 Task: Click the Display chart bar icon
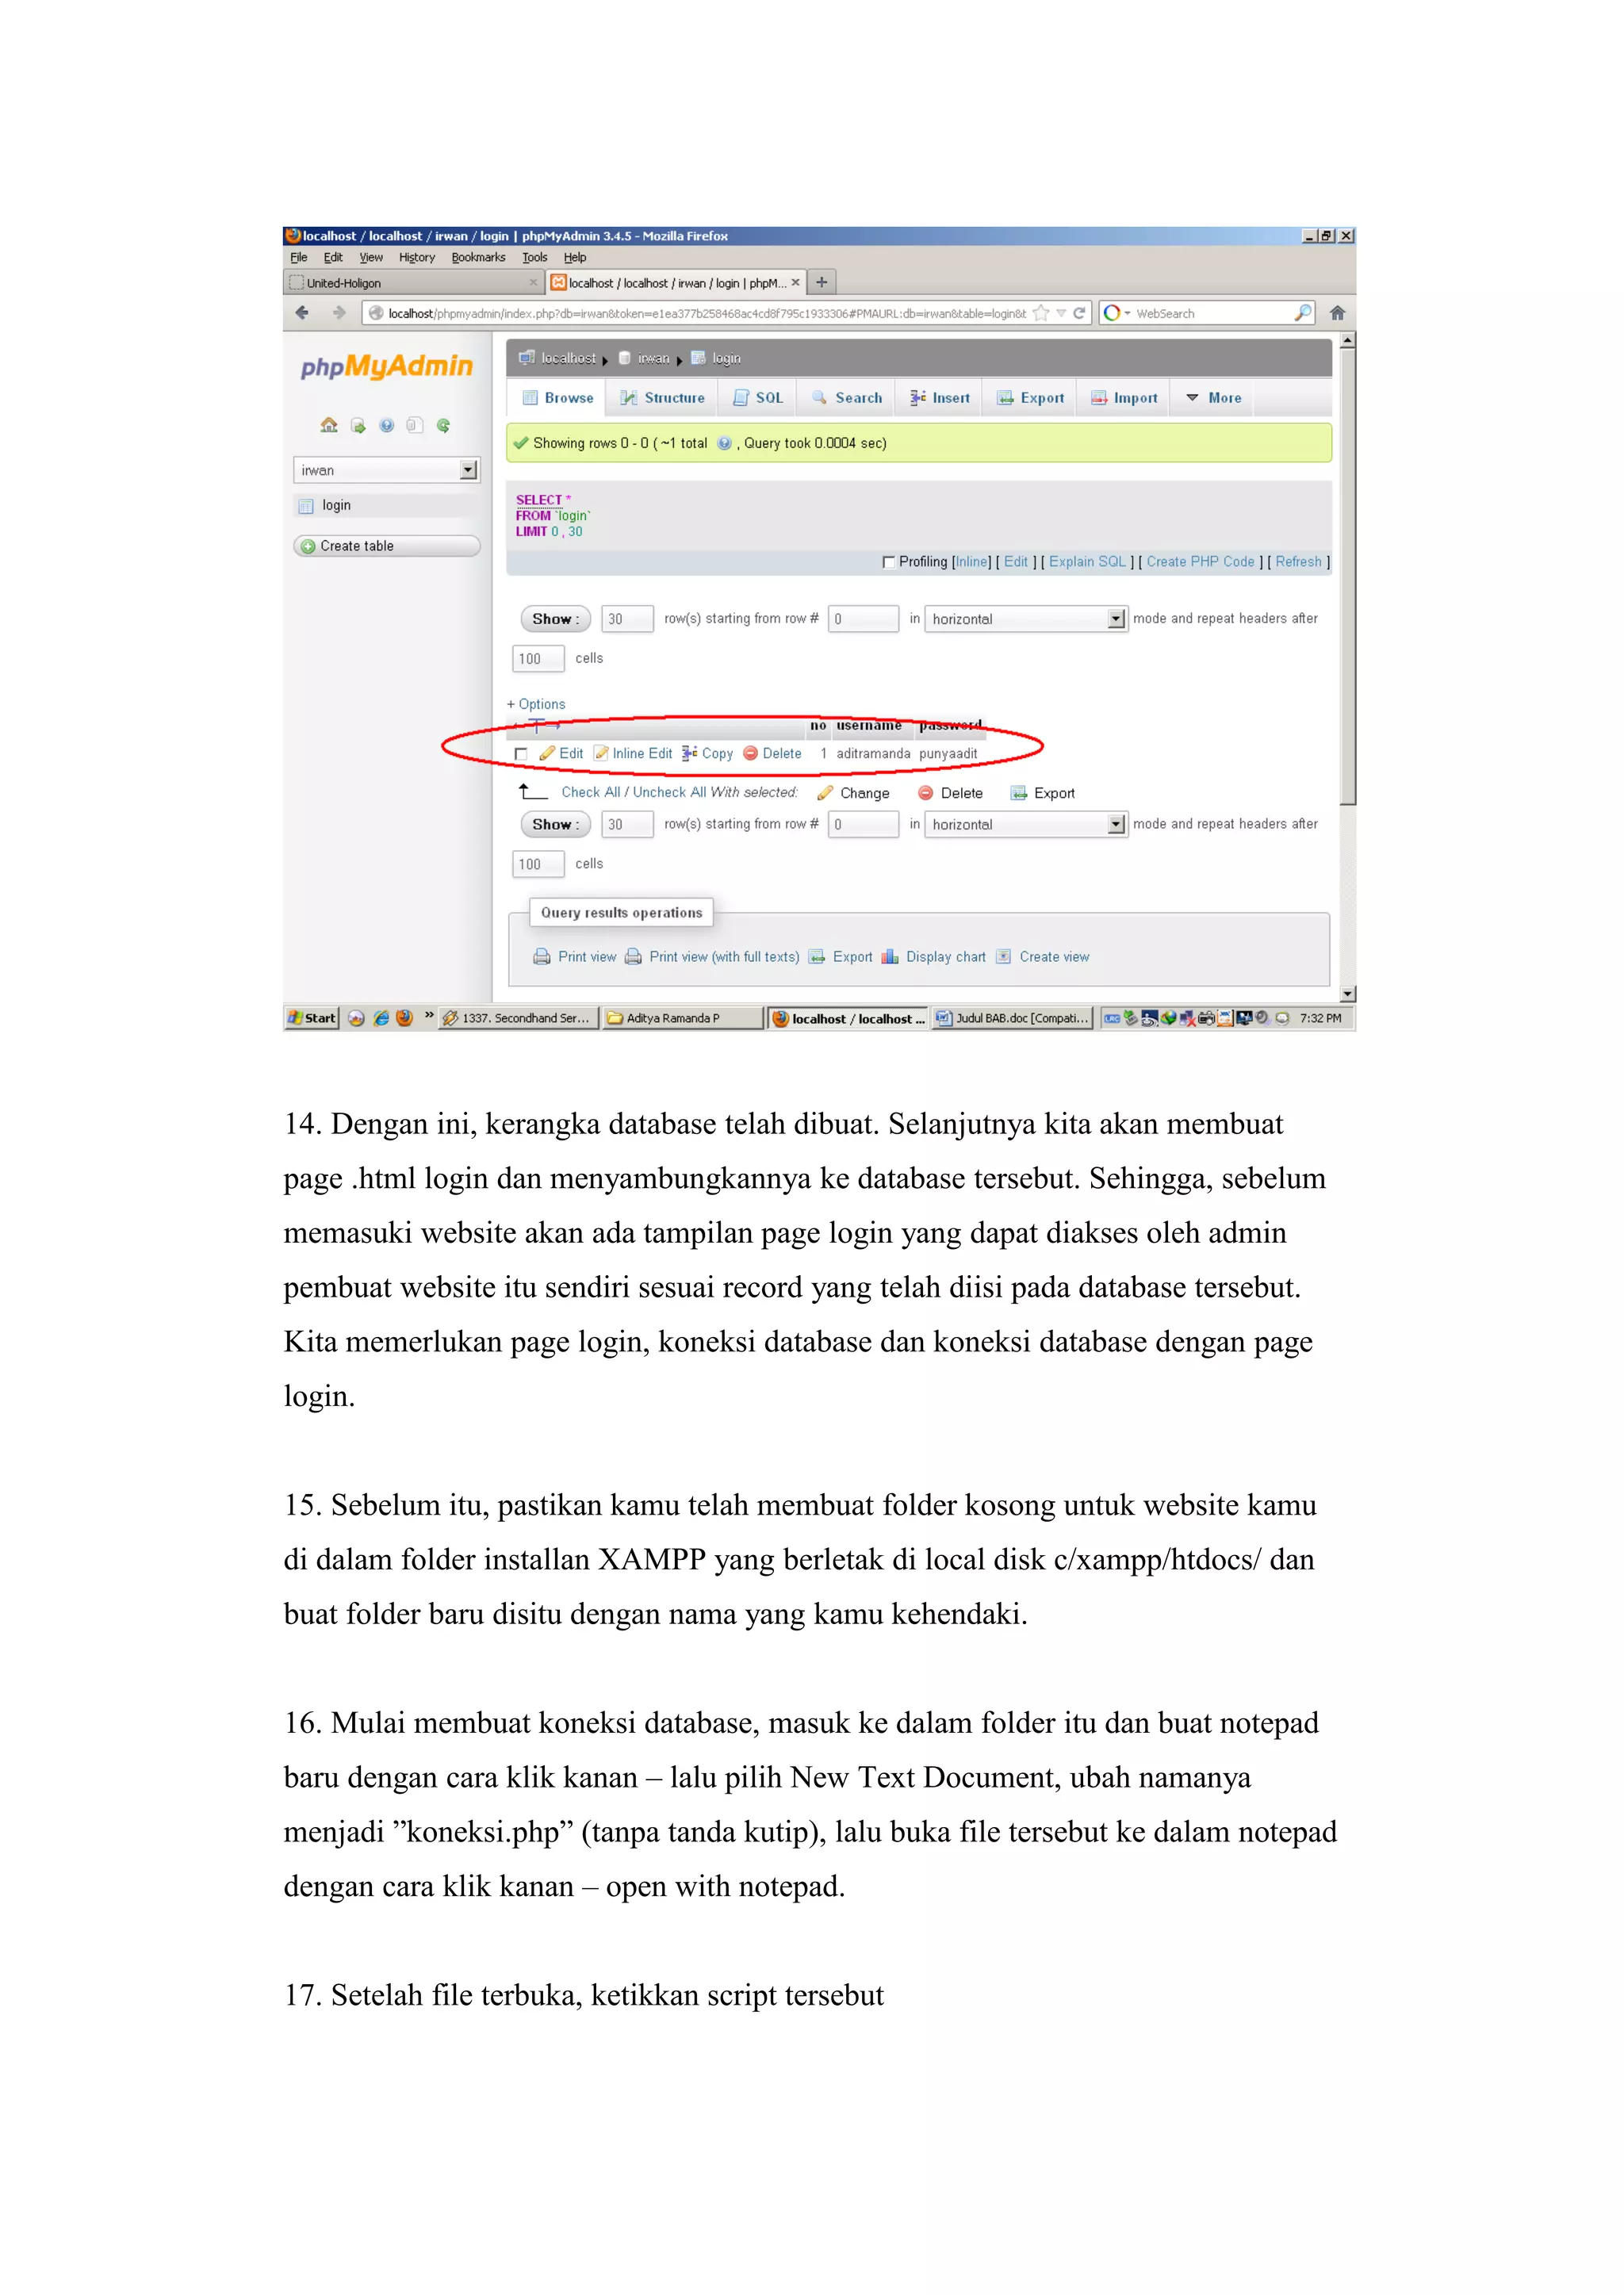[x=890, y=957]
